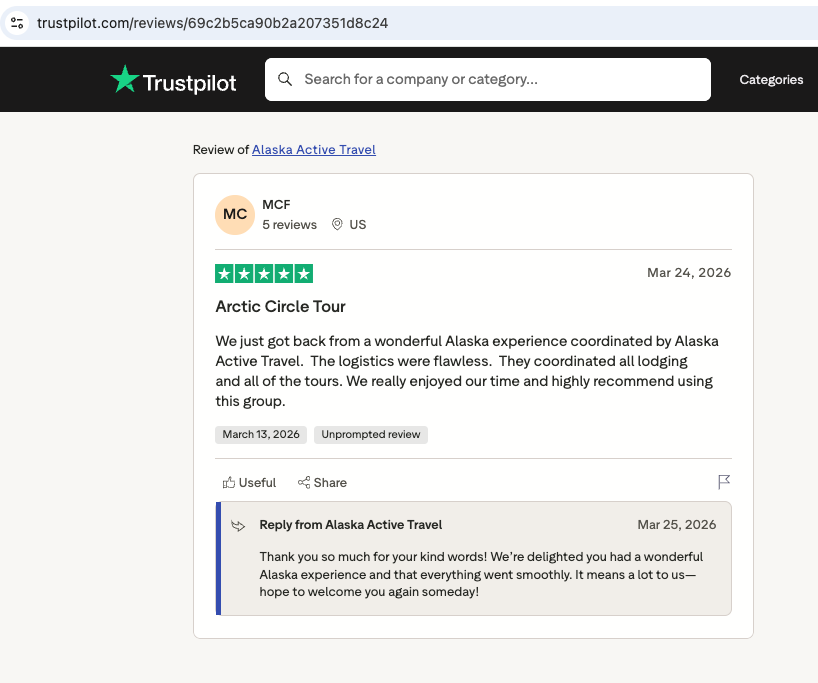Click the reply arrow icon
The width and height of the screenshot is (818, 683).
coord(238,525)
